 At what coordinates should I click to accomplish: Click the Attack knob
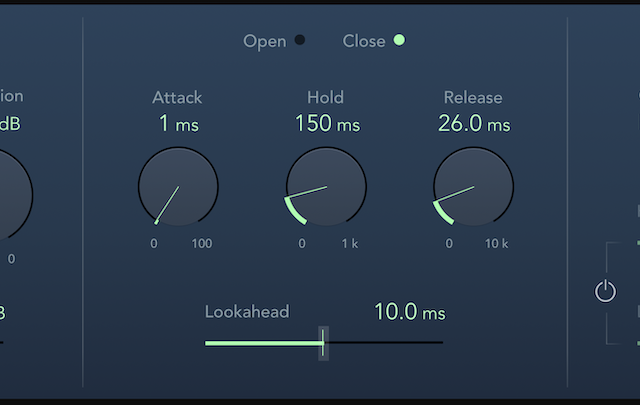click(x=178, y=187)
